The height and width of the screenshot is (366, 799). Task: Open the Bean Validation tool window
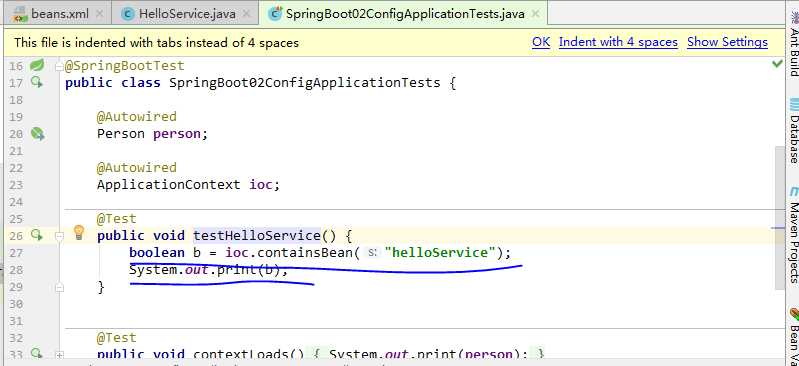coord(793,337)
